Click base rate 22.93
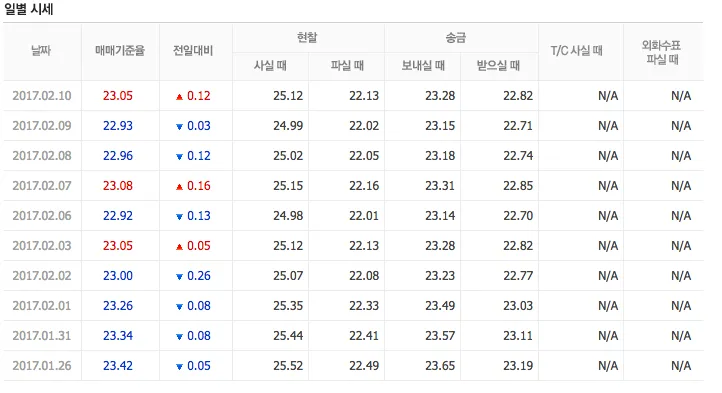The image size is (722, 393). pyautogui.click(x=118, y=125)
